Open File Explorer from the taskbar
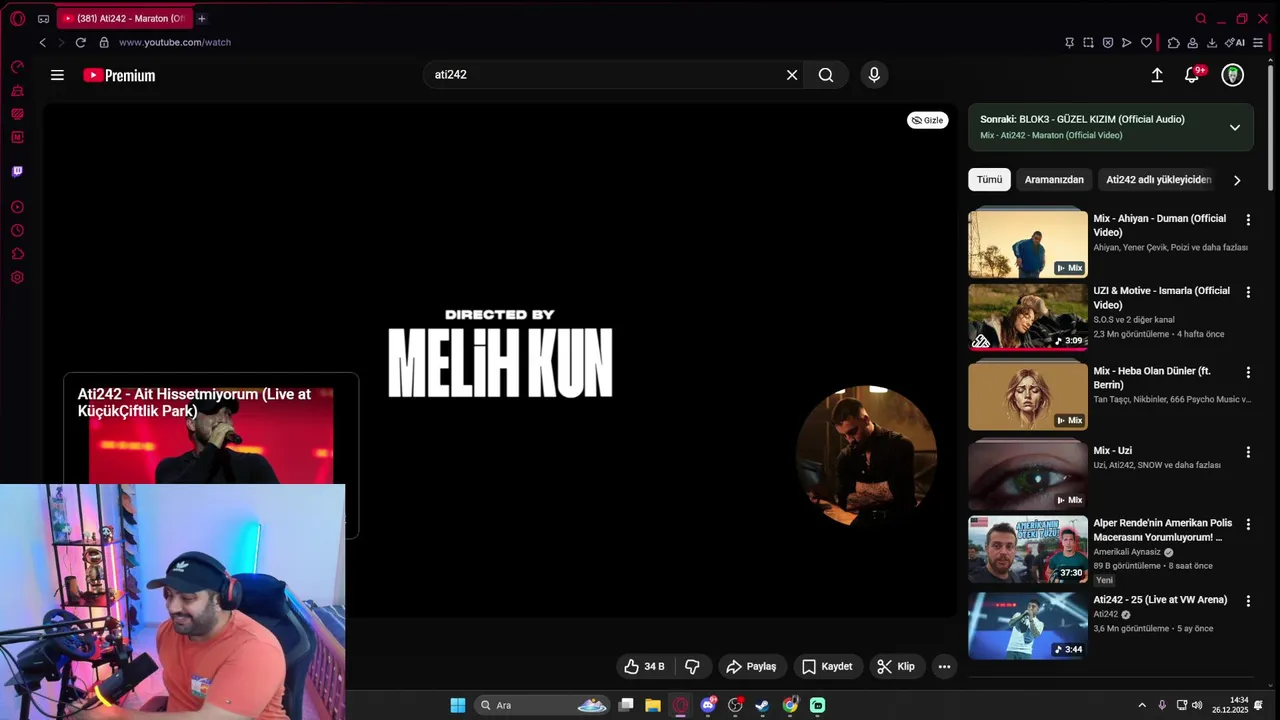The height and width of the screenshot is (720, 1280). [x=653, y=705]
